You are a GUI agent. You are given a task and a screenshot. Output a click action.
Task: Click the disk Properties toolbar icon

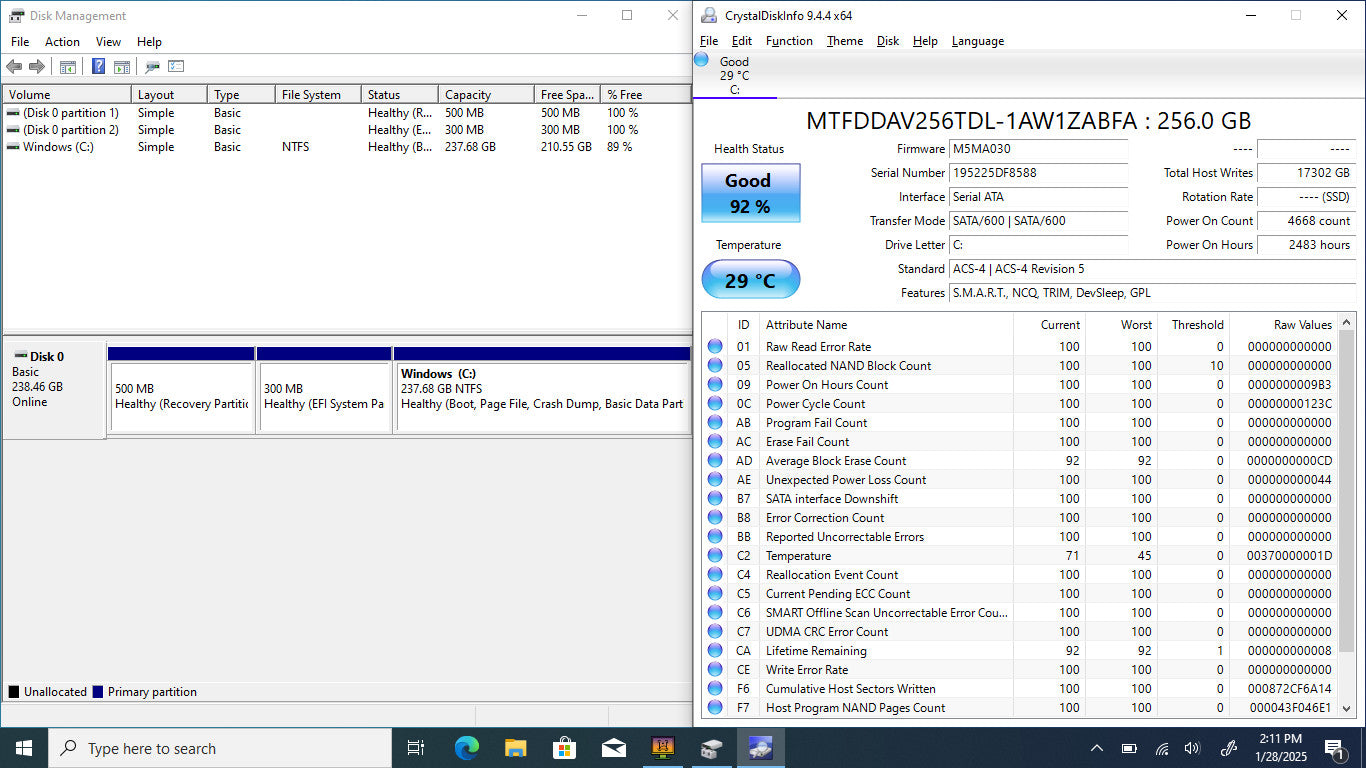[x=152, y=67]
